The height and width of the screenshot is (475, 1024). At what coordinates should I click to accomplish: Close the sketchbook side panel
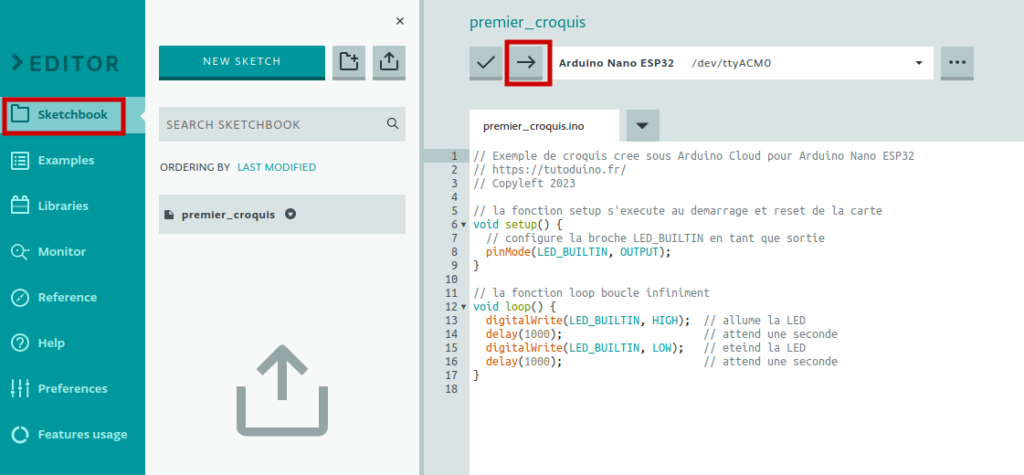(400, 22)
